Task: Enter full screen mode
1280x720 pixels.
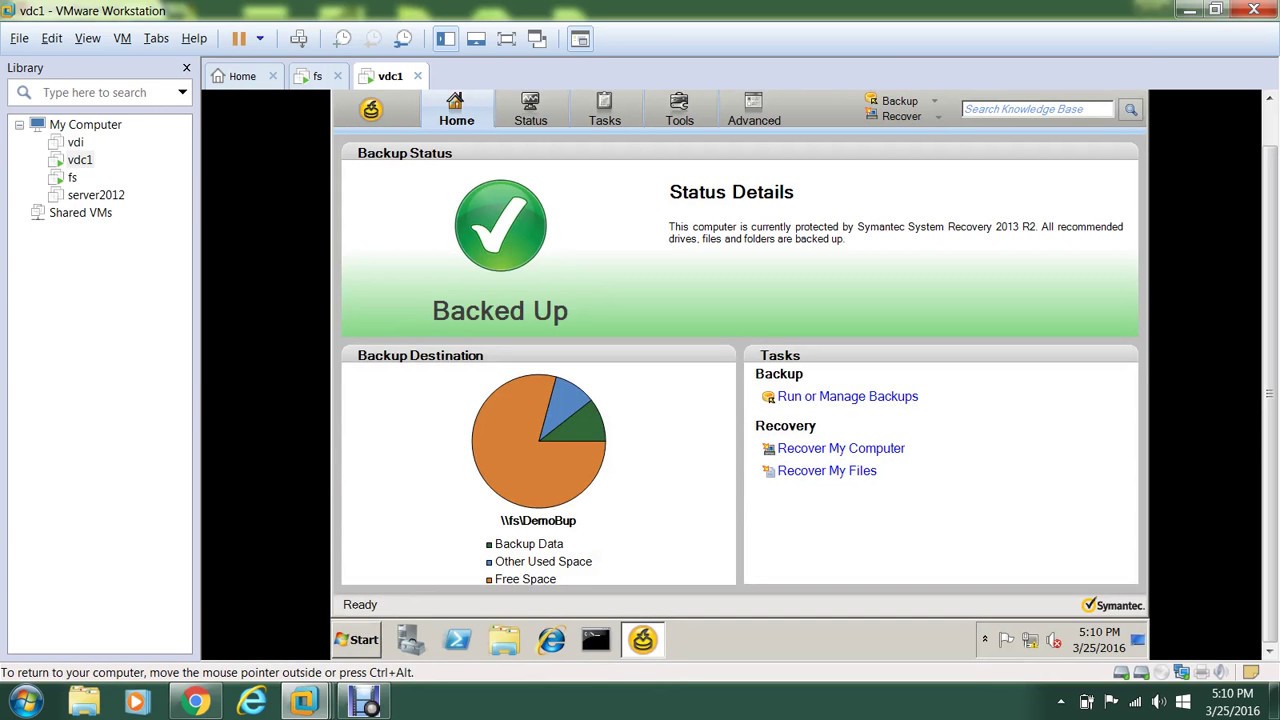Action: pos(506,38)
